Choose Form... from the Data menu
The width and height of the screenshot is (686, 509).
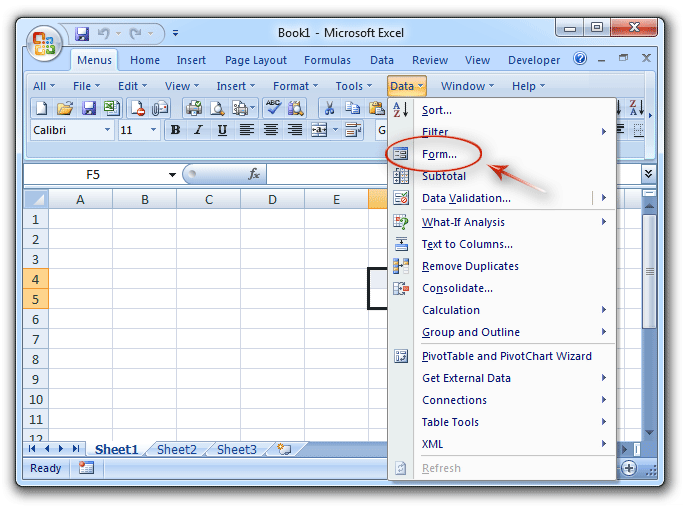point(439,154)
